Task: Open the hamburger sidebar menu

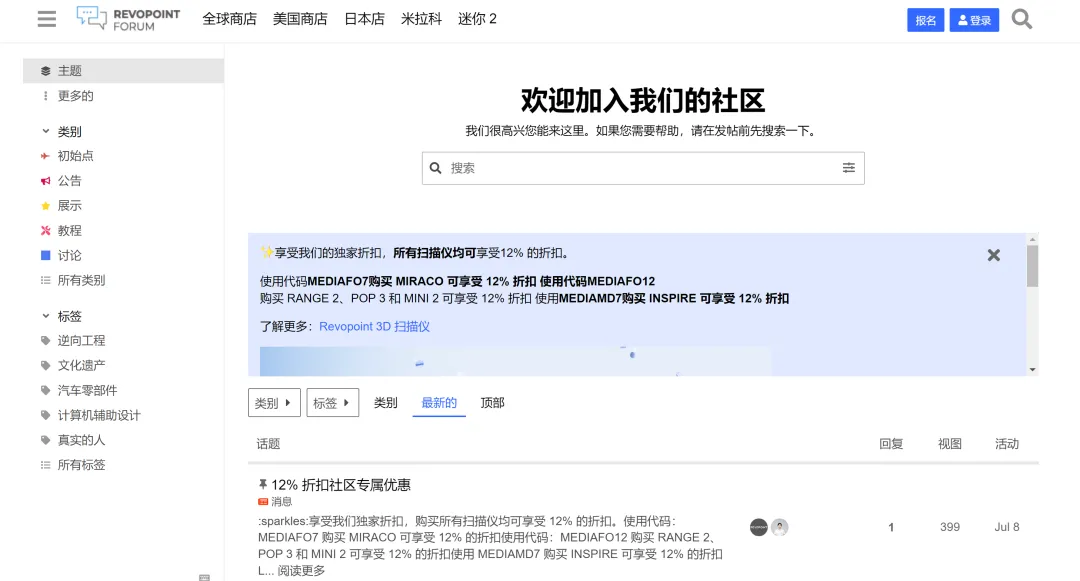Action: pos(47,19)
